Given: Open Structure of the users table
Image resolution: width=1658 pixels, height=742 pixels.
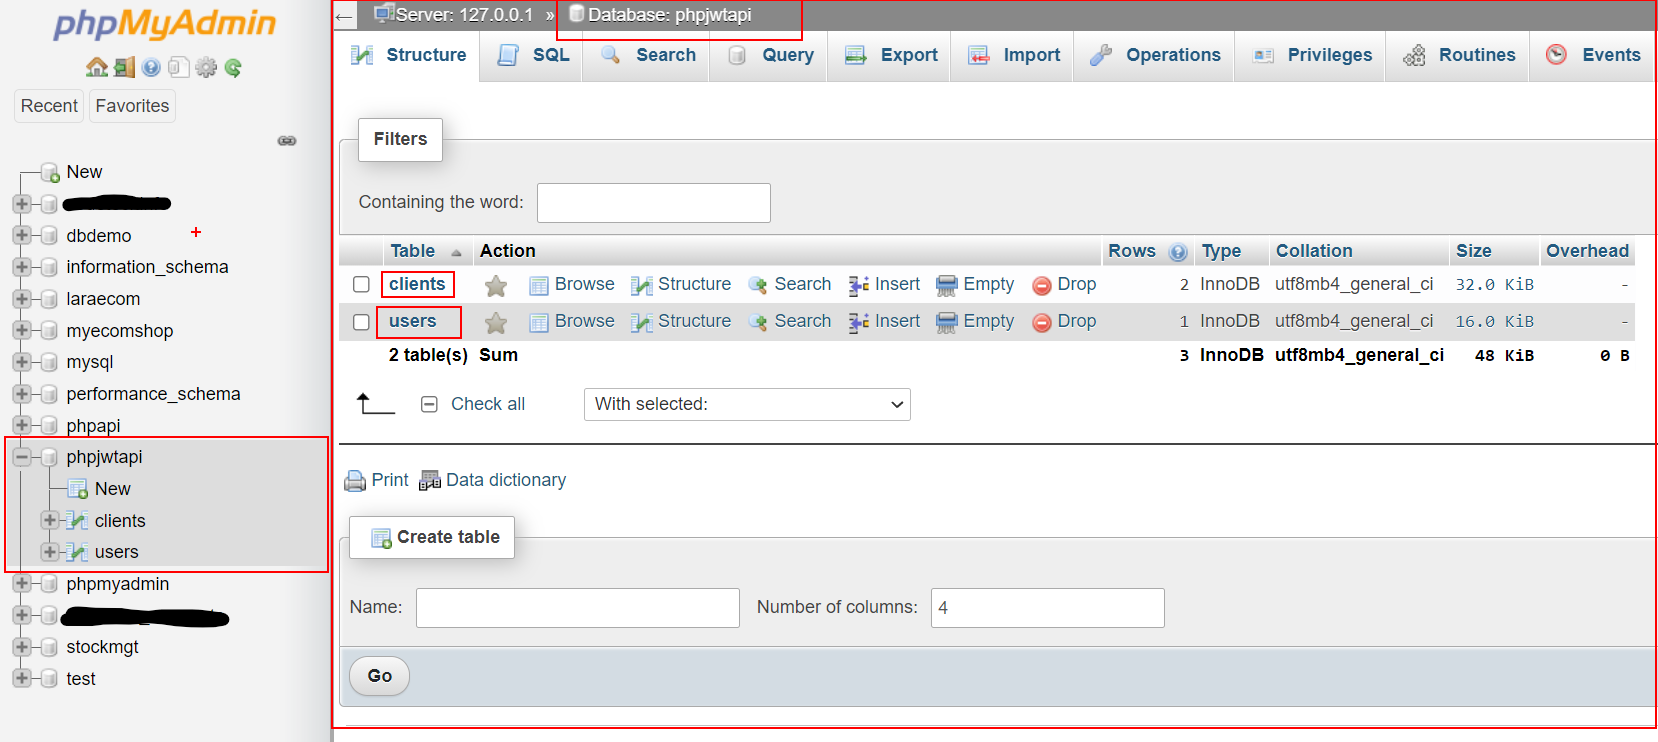Looking at the screenshot, I should (681, 321).
